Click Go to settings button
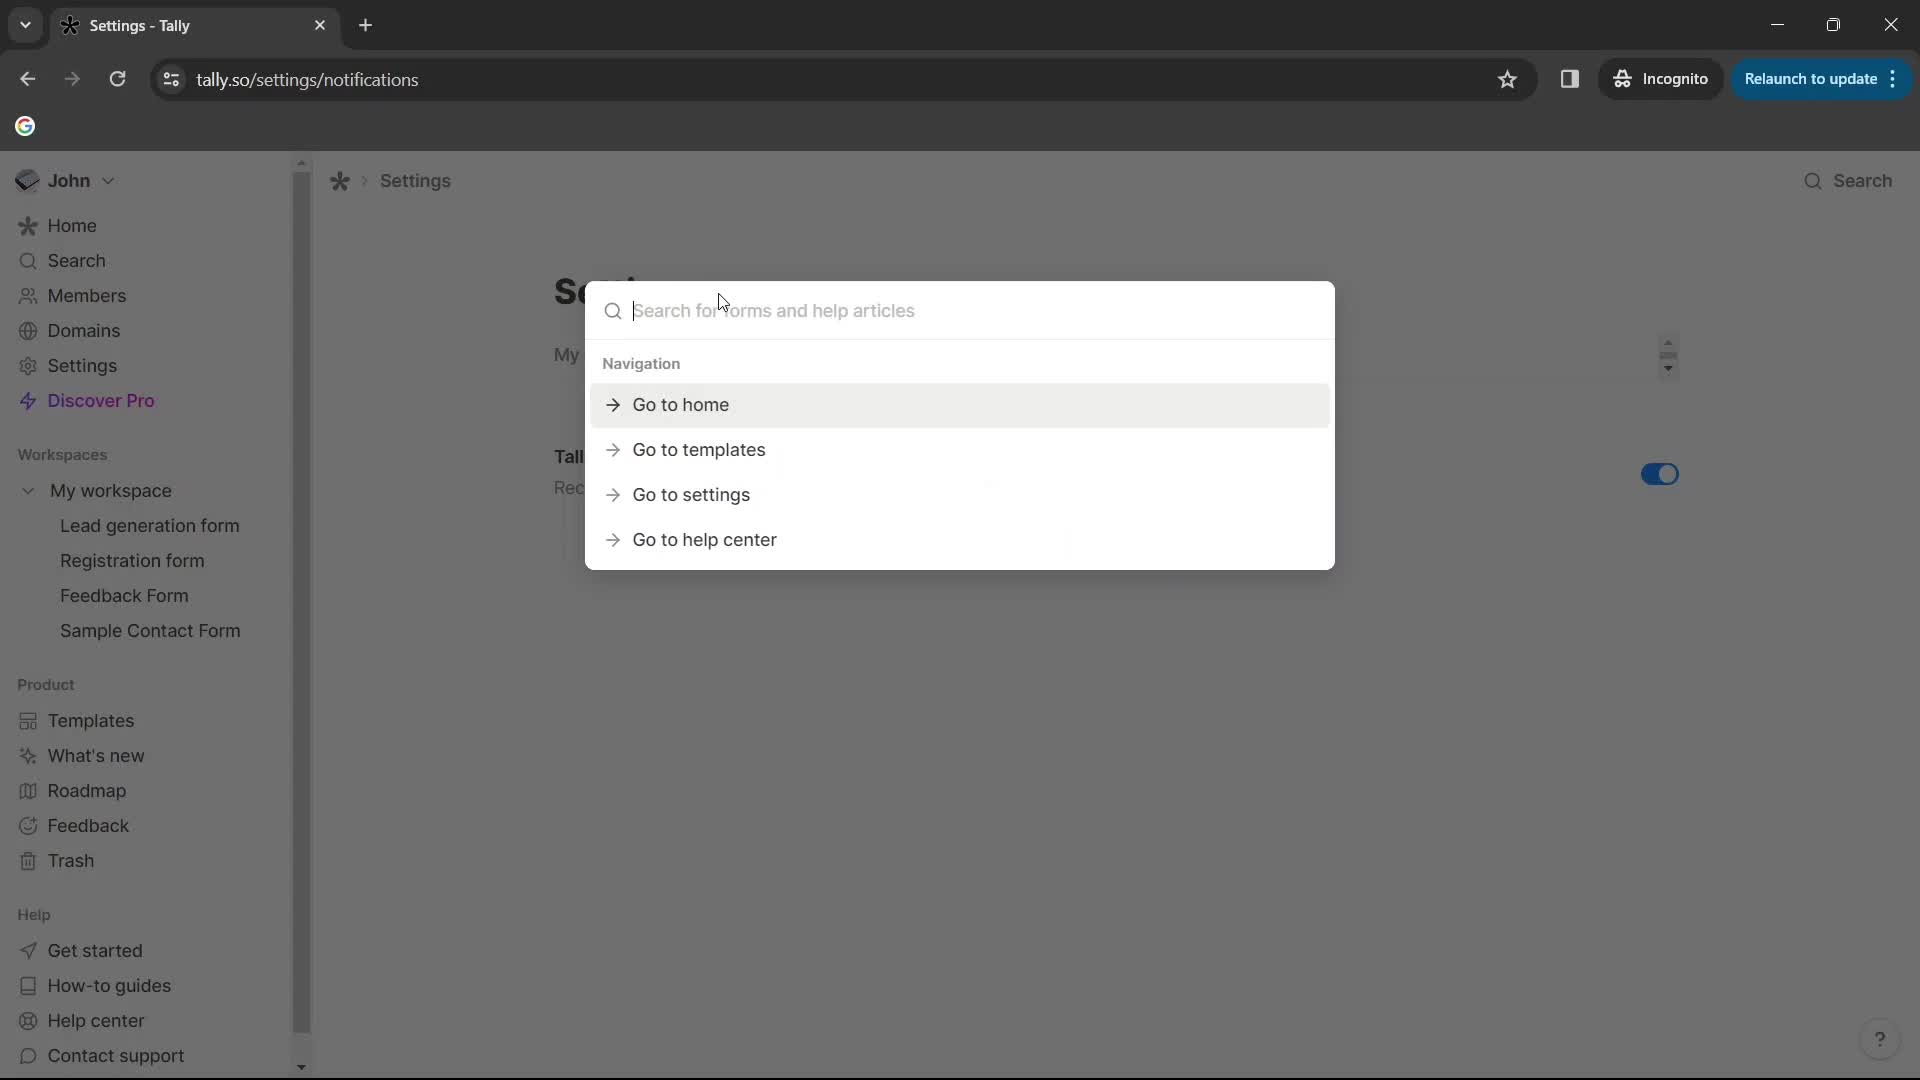 (691, 495)
